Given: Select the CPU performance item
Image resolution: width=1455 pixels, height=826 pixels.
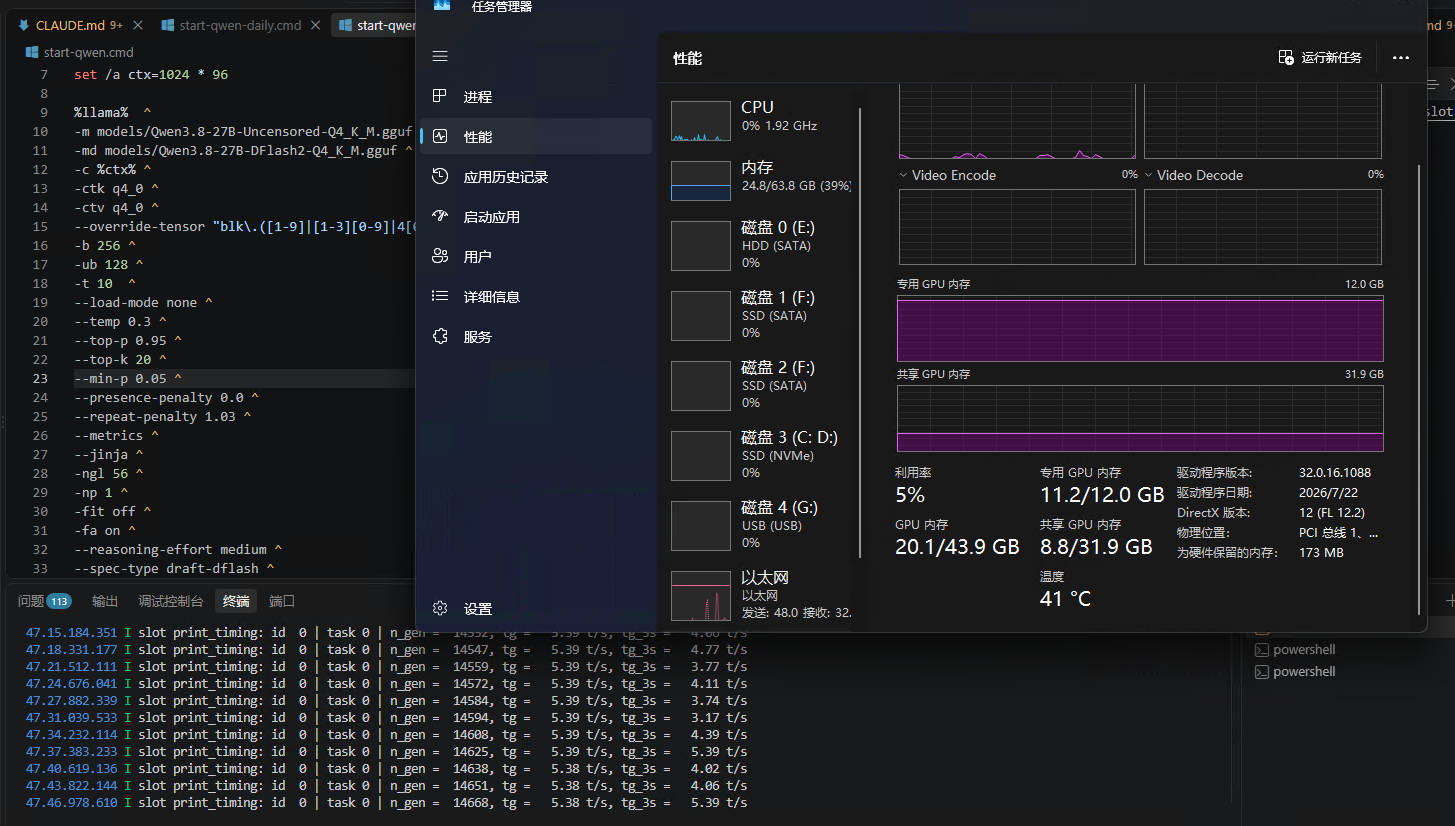Looking at the screenshot, I should 760,121.
